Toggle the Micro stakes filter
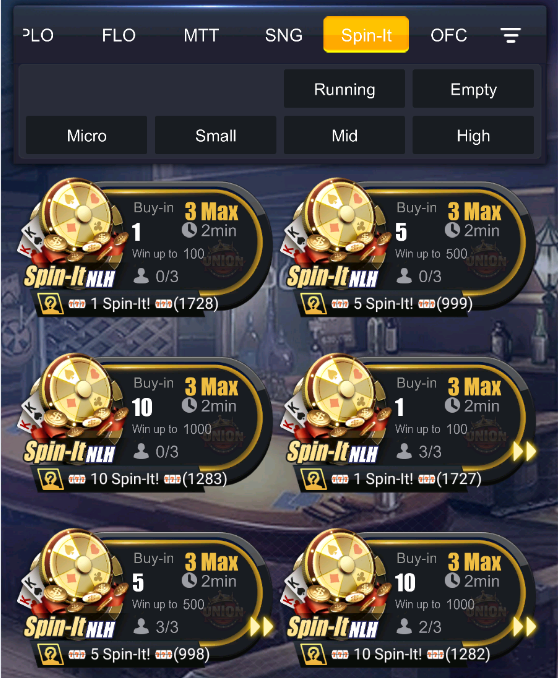558x678 pixels. pos(87,135)
